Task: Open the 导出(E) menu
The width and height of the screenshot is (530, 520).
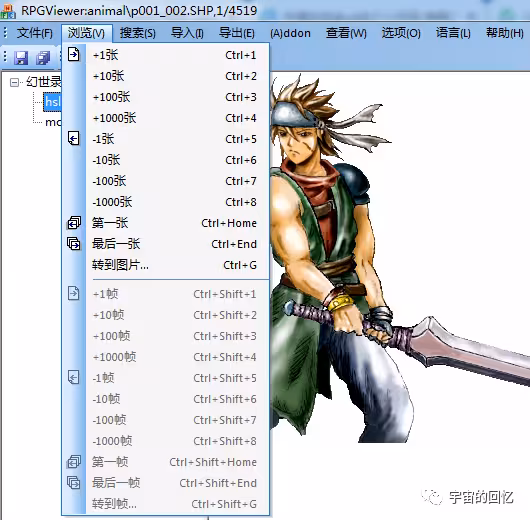Action: coord(237,33)
